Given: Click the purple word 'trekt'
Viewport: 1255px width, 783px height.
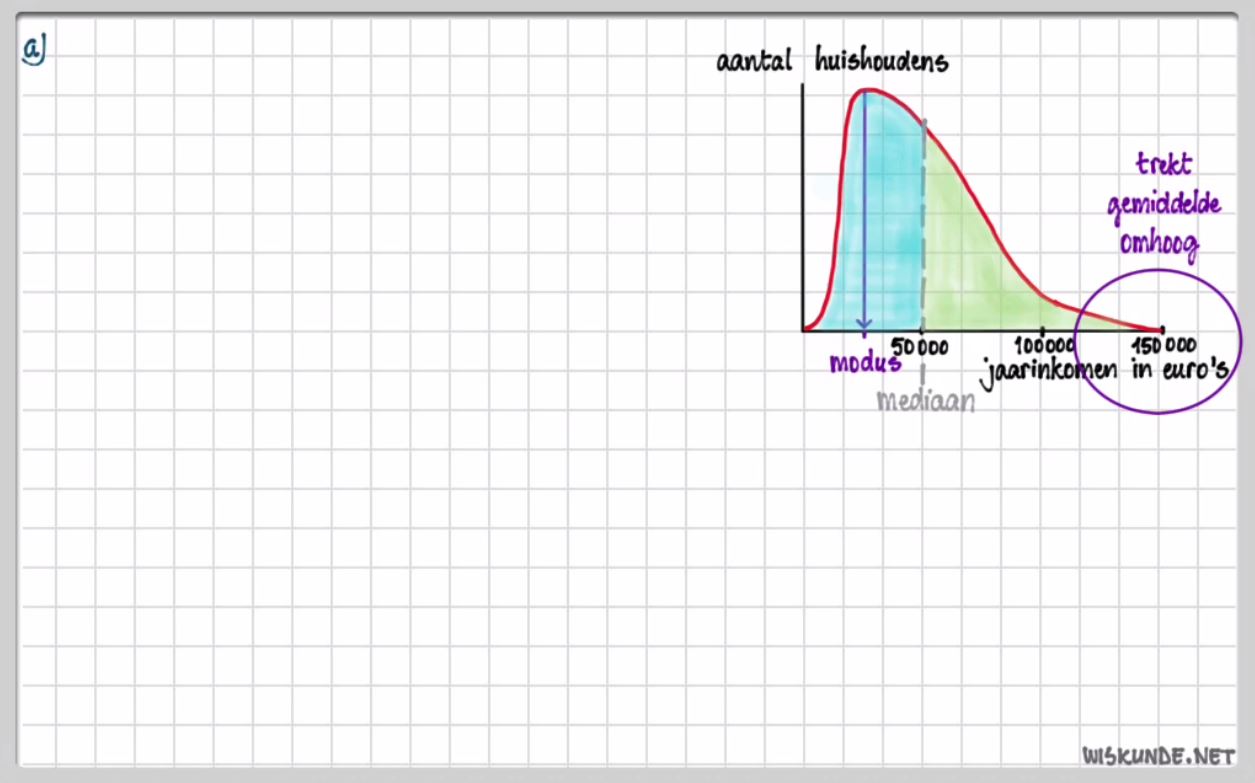Looking at the screenshot, I should [1164, 164].
